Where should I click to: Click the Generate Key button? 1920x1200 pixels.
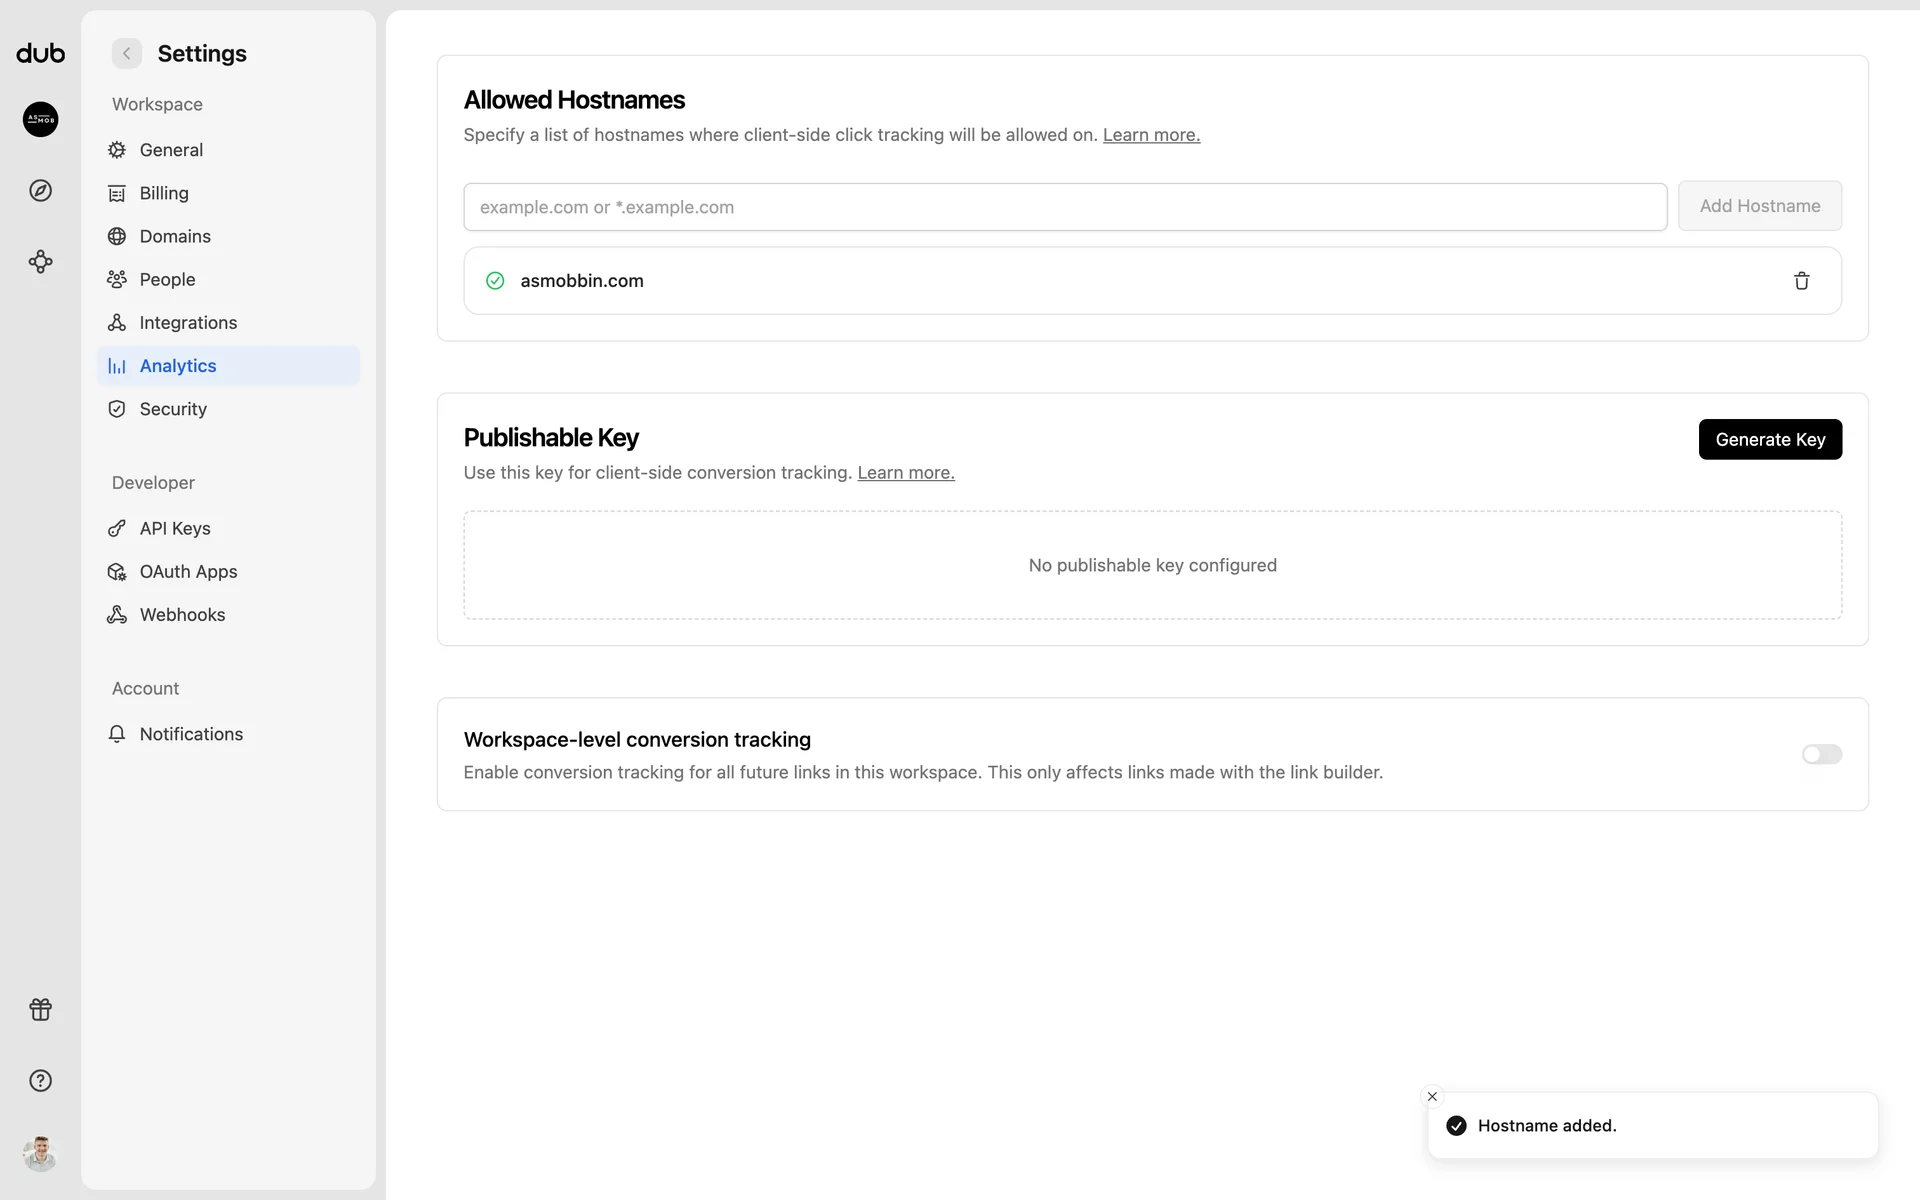click(x=1770, y=440)
